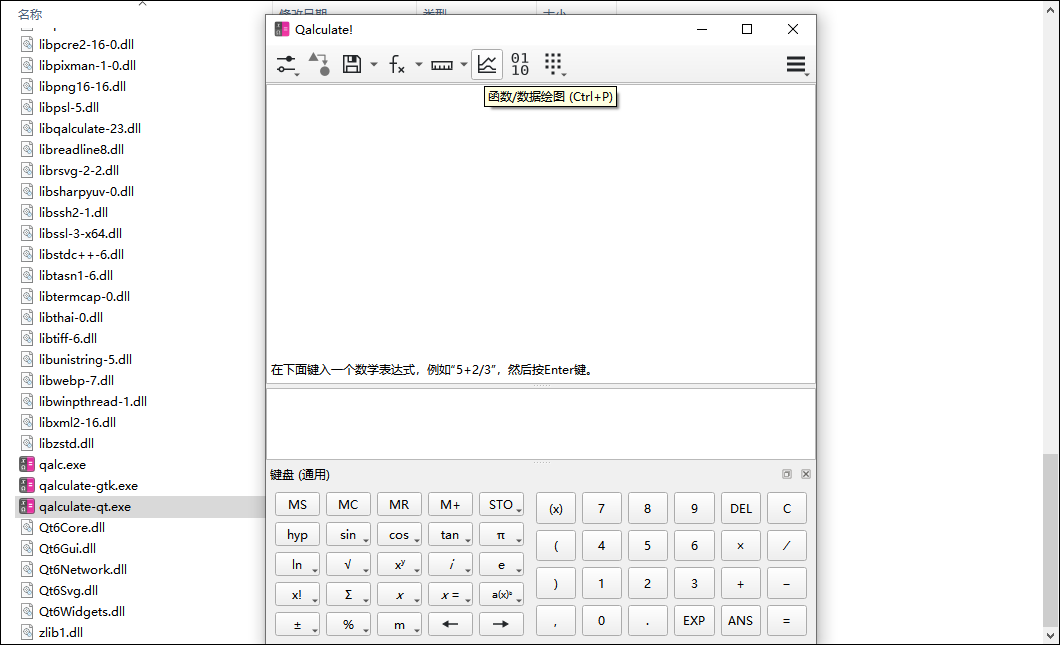Click the equals key on the keypad
Viewport: 1060px width, 645px height.
(786, 621)
